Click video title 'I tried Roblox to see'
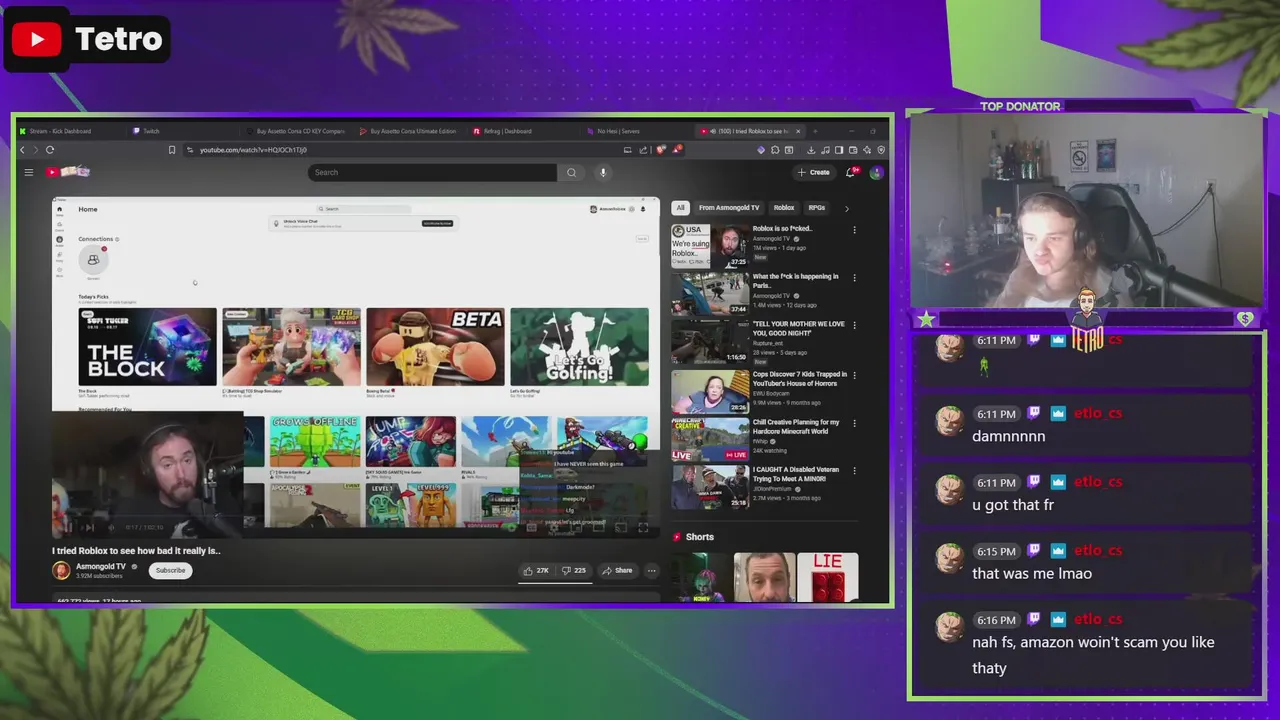This screenshot has height=720, width=1280. [136, 550]
